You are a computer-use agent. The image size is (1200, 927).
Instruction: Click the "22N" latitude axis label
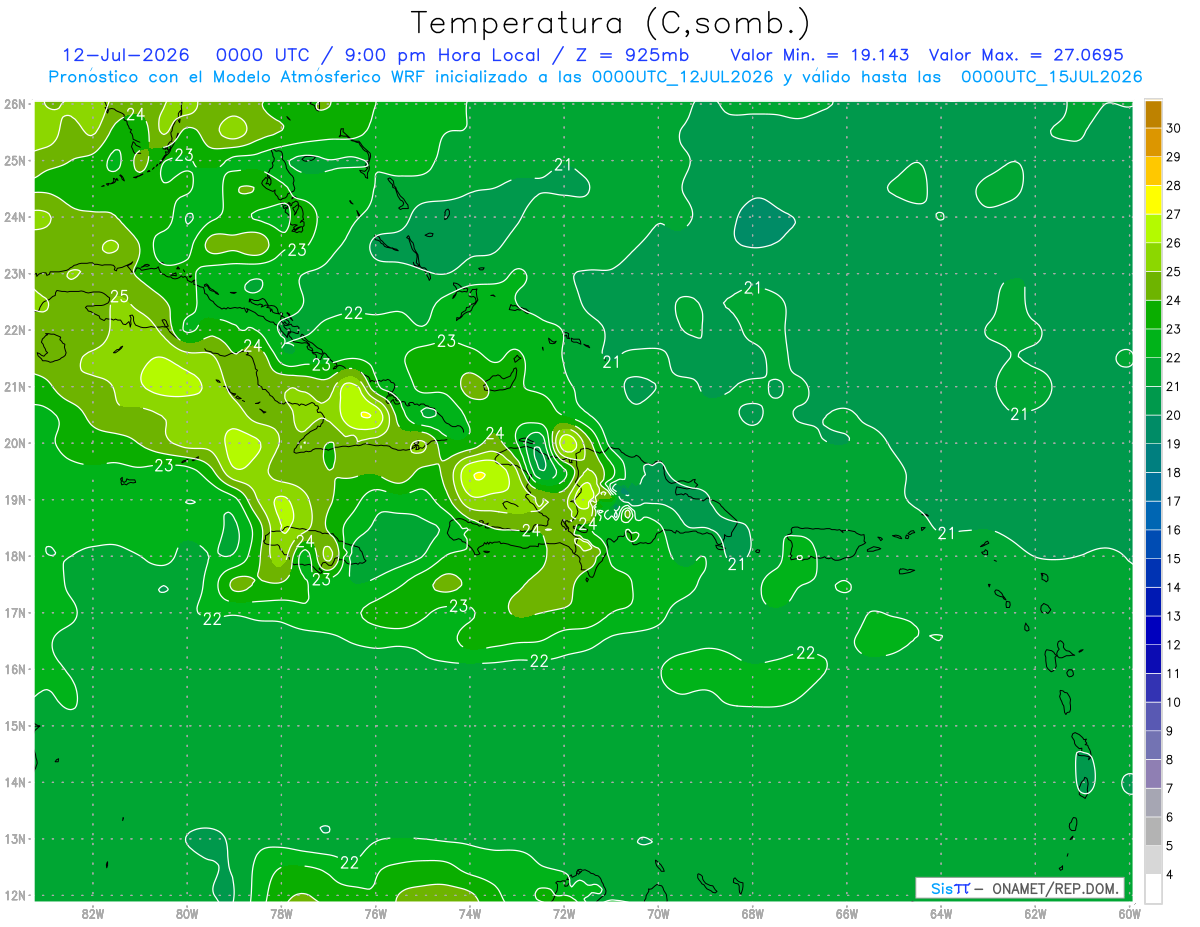15,330
